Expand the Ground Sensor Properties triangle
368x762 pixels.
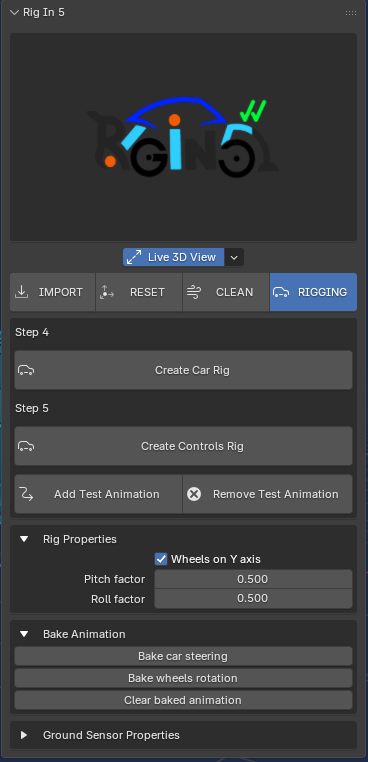(x=24, y=735)
